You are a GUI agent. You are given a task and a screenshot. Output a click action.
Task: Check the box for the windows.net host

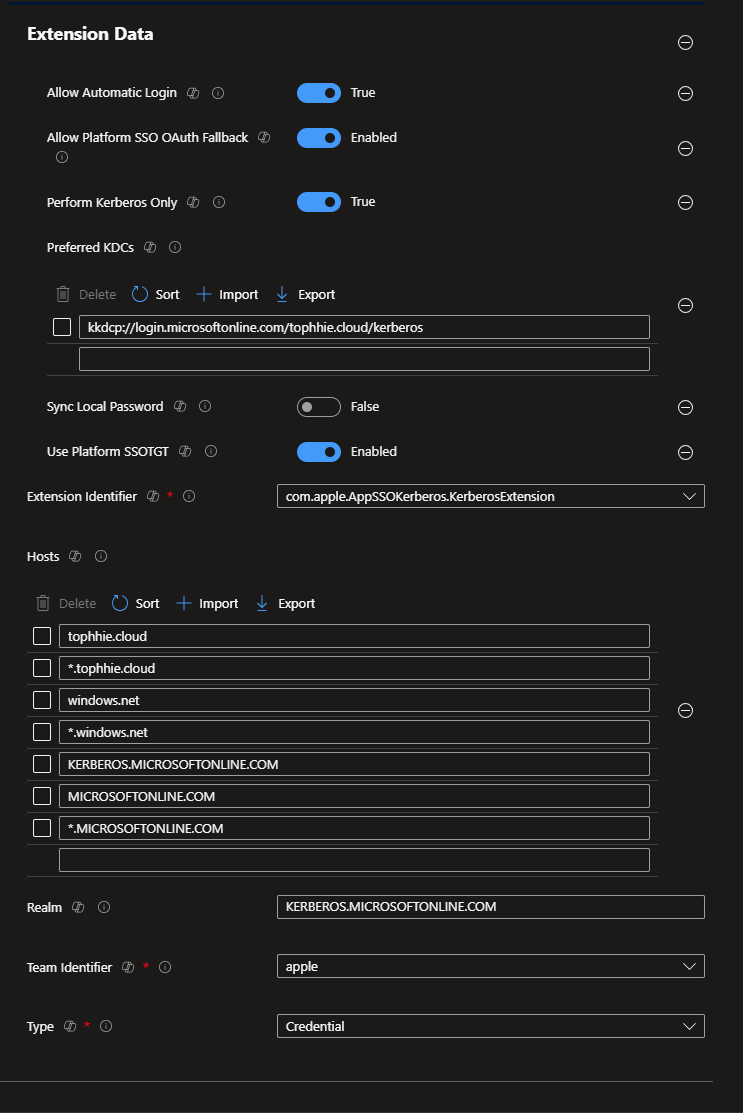point(42,700)
